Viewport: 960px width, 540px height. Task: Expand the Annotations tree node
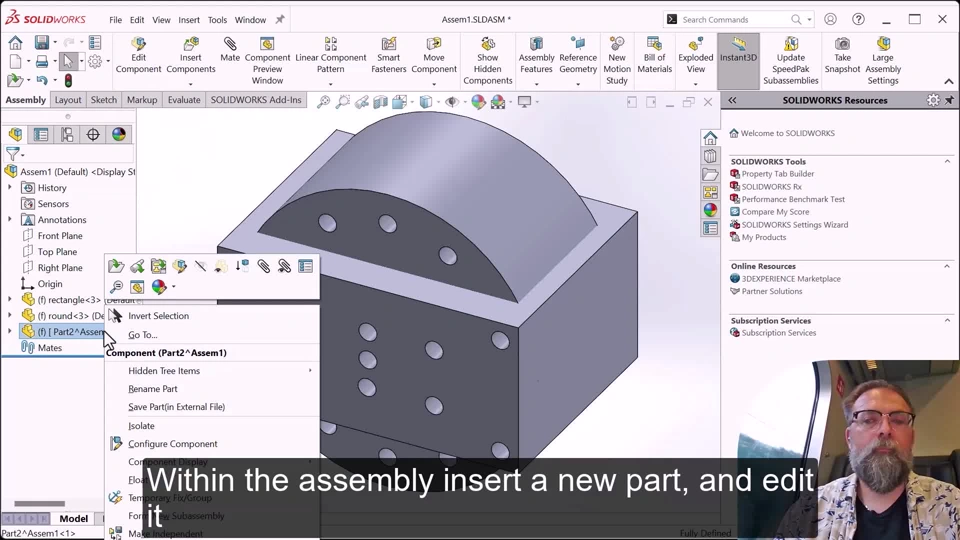(x=9, y=219)
